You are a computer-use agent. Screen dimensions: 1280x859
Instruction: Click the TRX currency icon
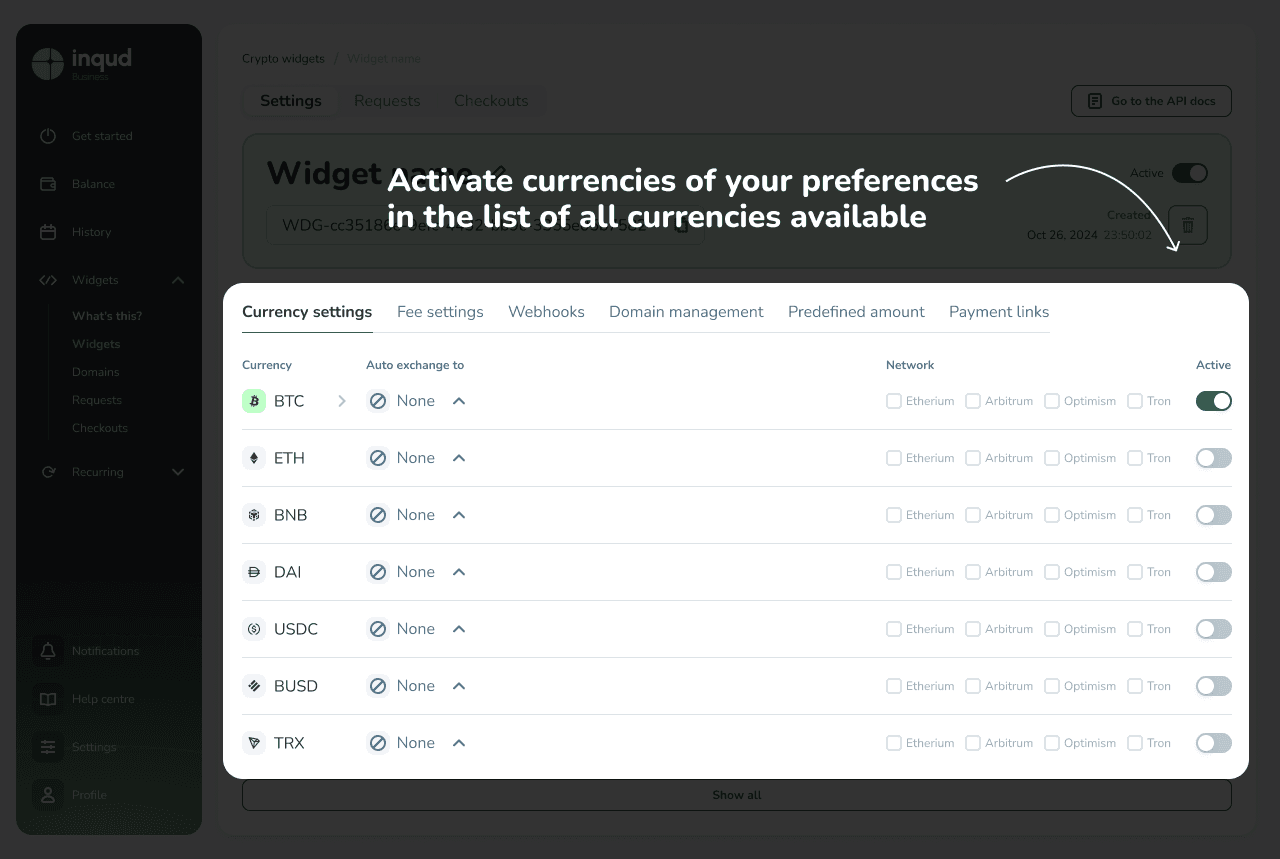[254, 743]
